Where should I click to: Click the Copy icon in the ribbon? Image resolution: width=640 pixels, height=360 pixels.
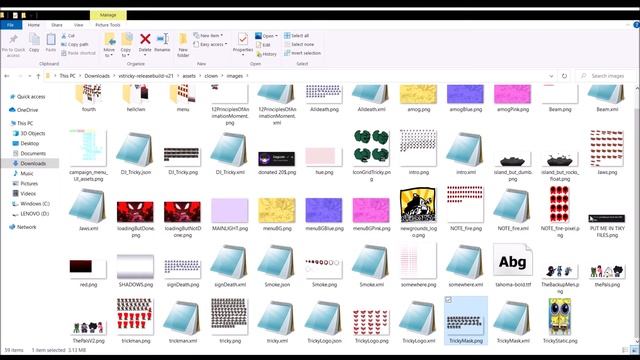pos(34,40)
